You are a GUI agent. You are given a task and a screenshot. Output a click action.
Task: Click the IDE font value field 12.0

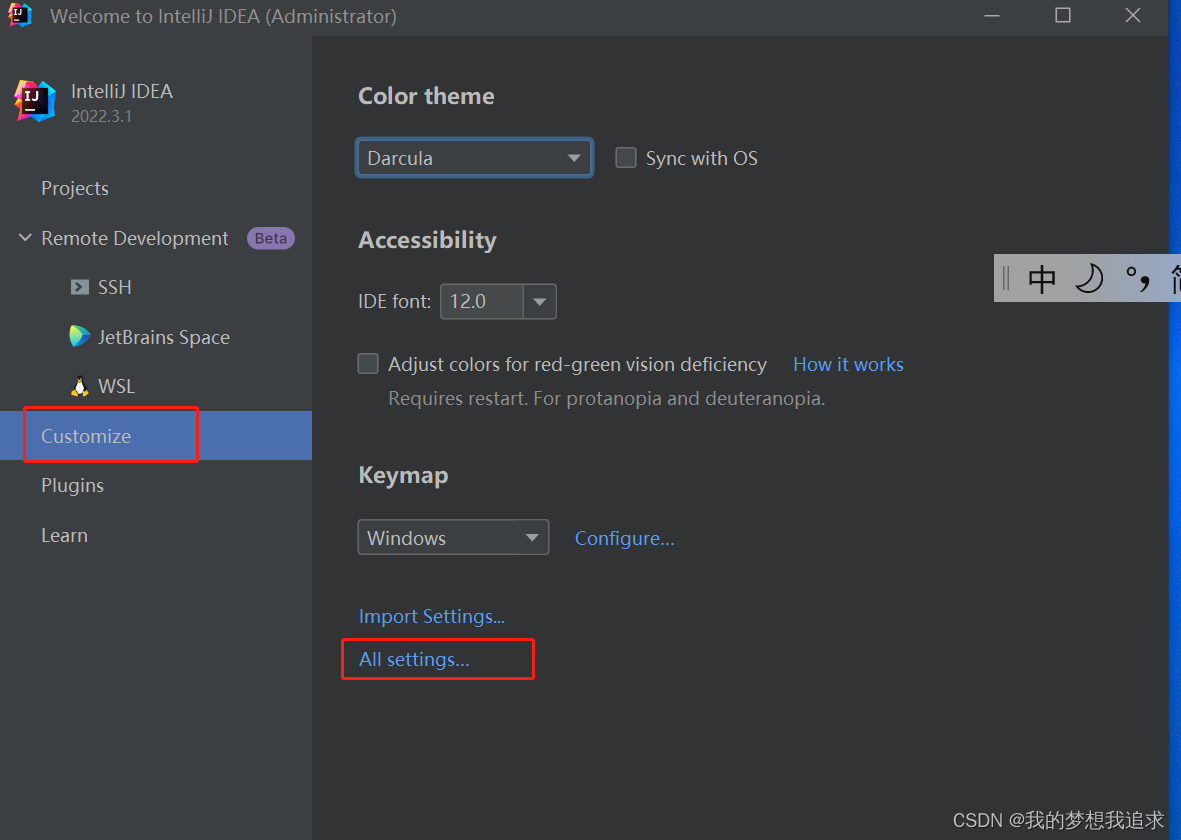(x=482, y=301)
